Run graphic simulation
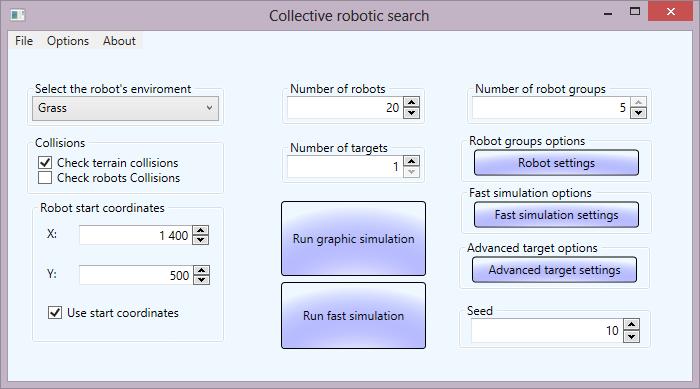 pos(353,238)
